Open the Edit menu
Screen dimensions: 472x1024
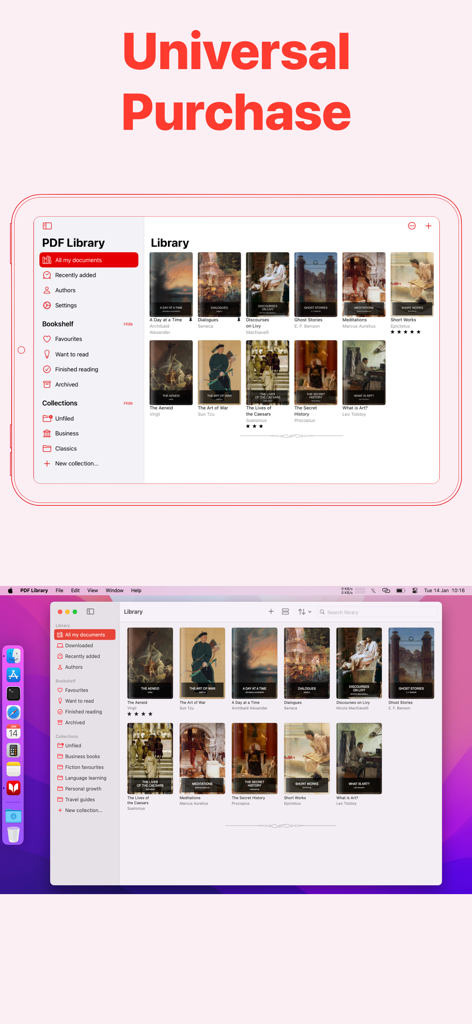point(75,590)
